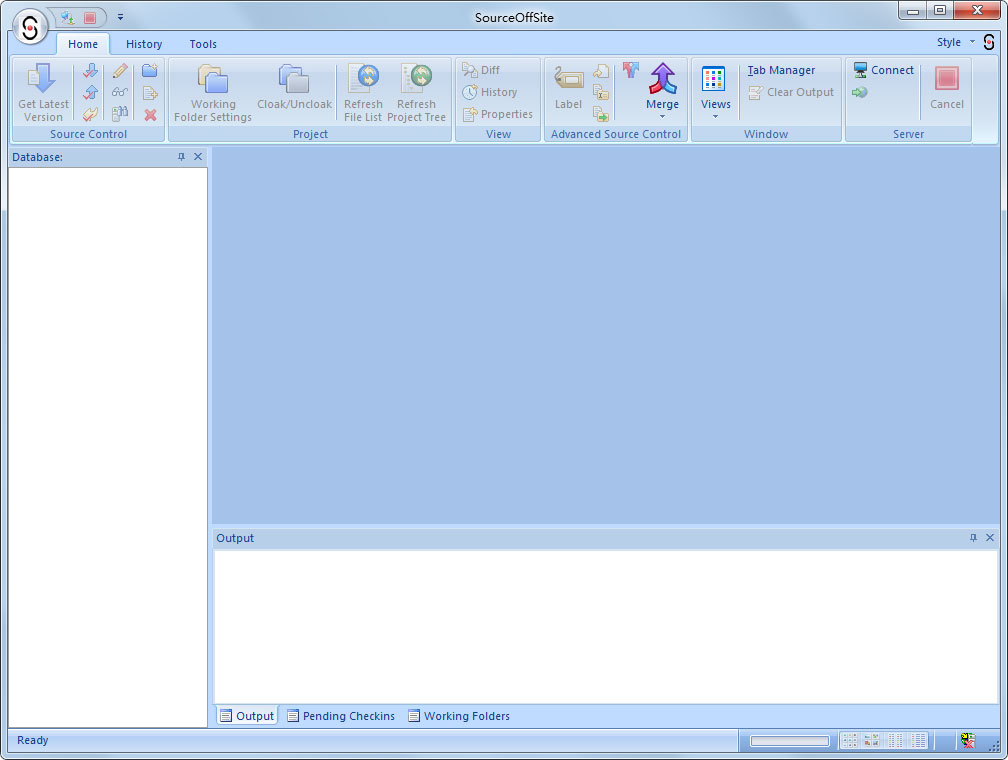Toggle auto-hide pin on Database panel
The height and width of the screenshot is (760, 1008).
181,157
